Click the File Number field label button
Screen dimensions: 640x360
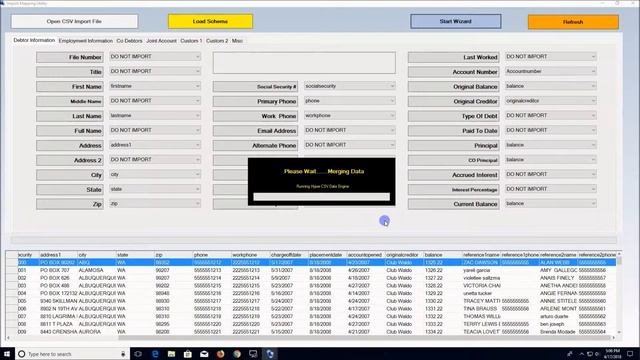tap(70, 57)
